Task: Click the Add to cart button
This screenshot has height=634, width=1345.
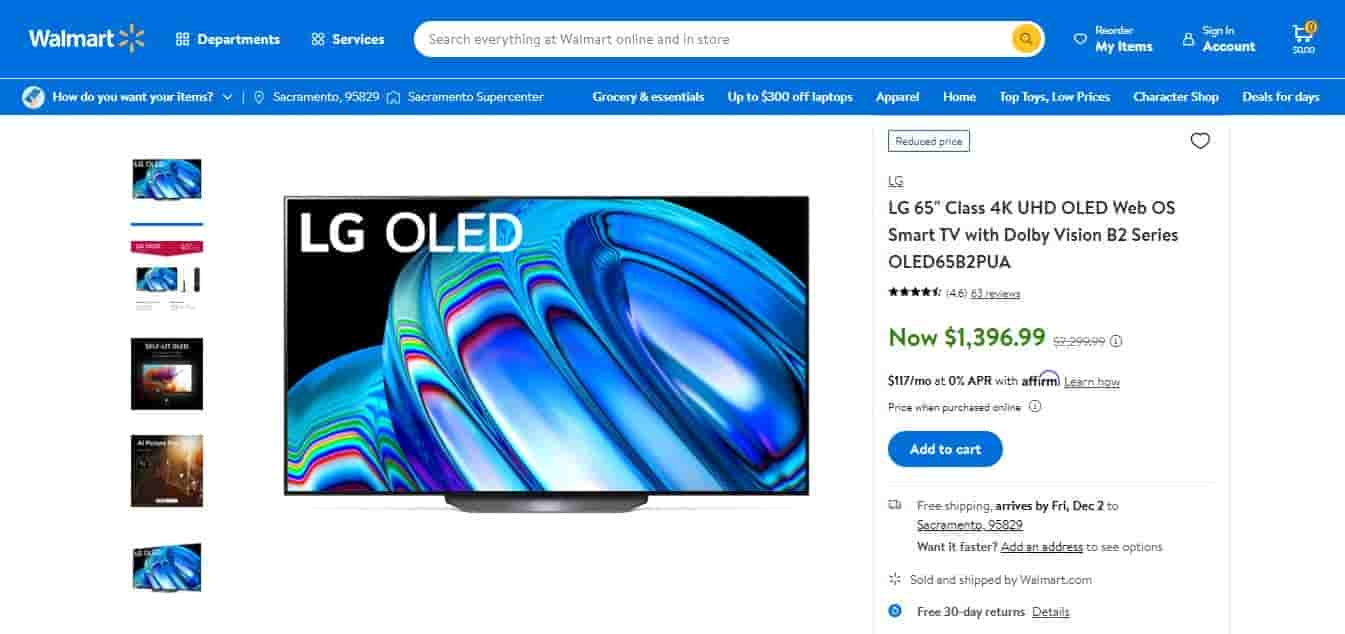Action: [x=945, y=449]
